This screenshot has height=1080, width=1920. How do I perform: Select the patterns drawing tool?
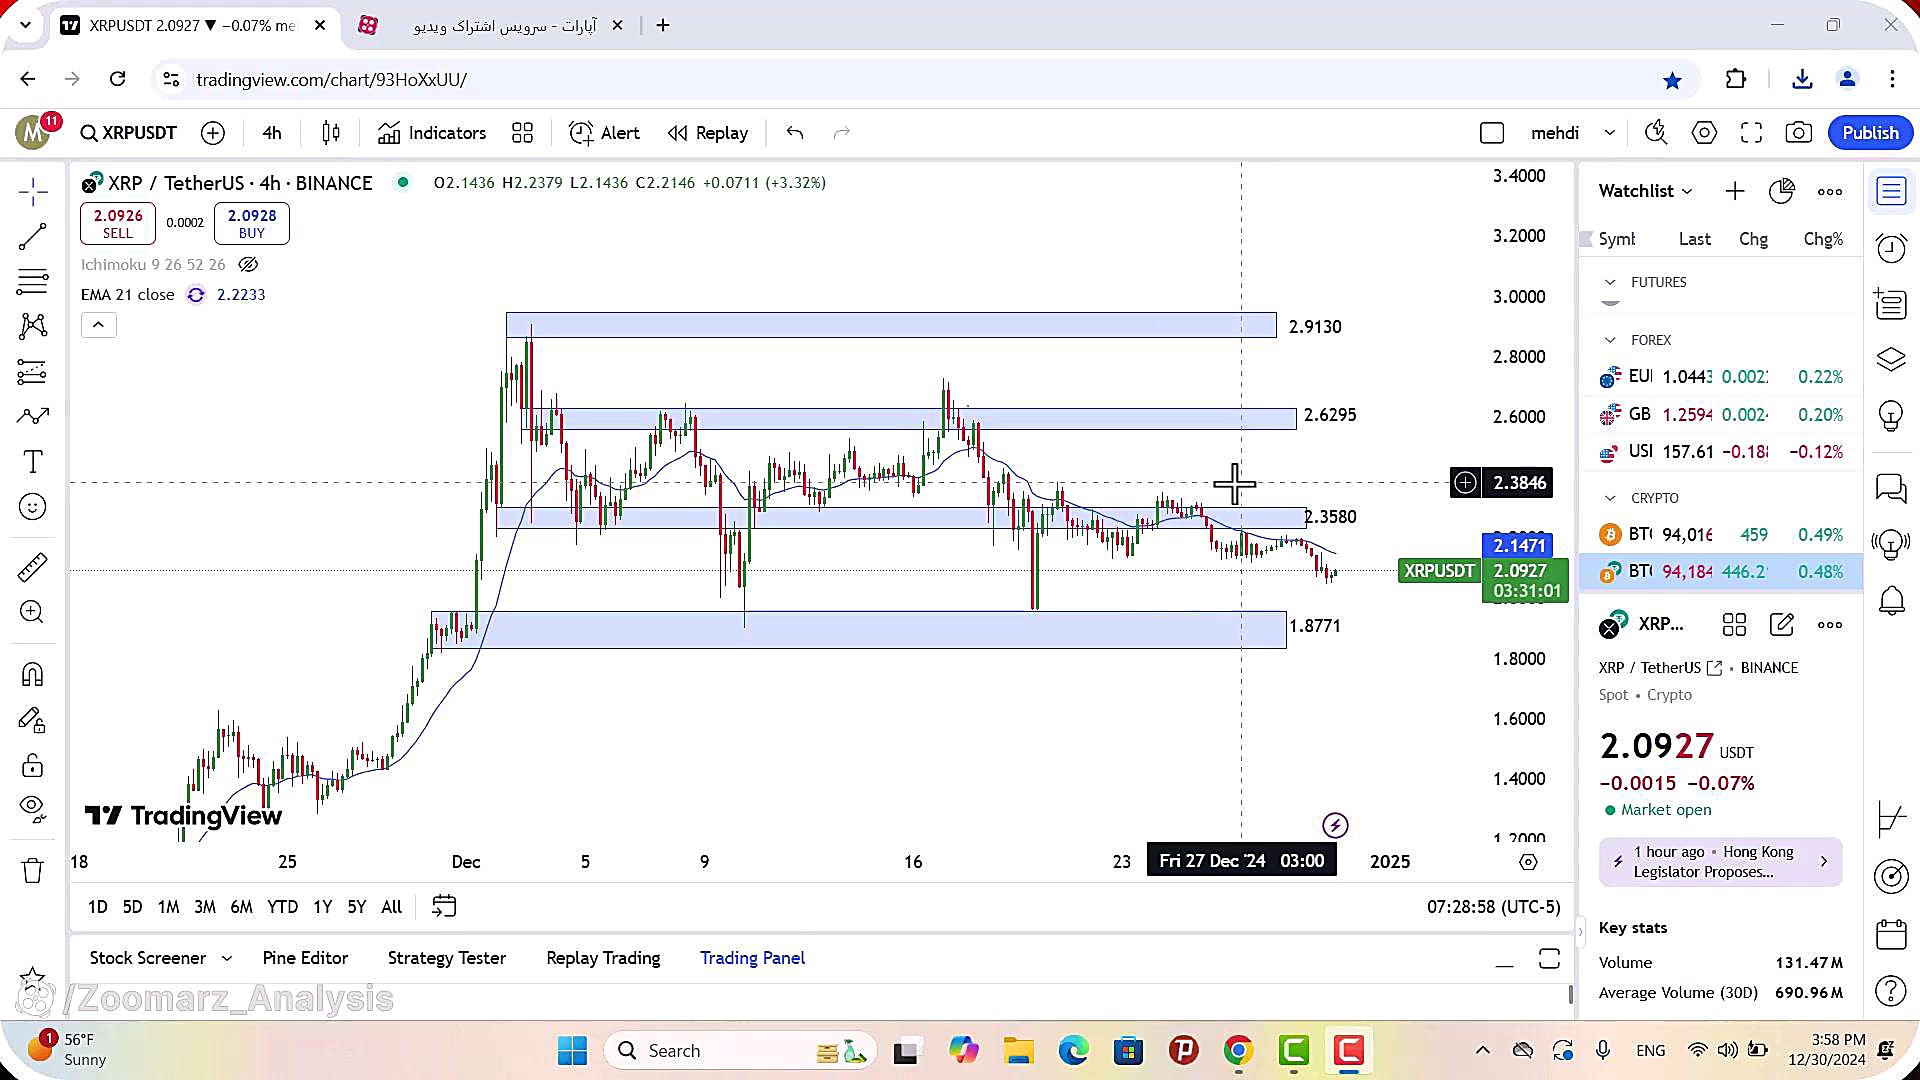click(x=32, y=326)
